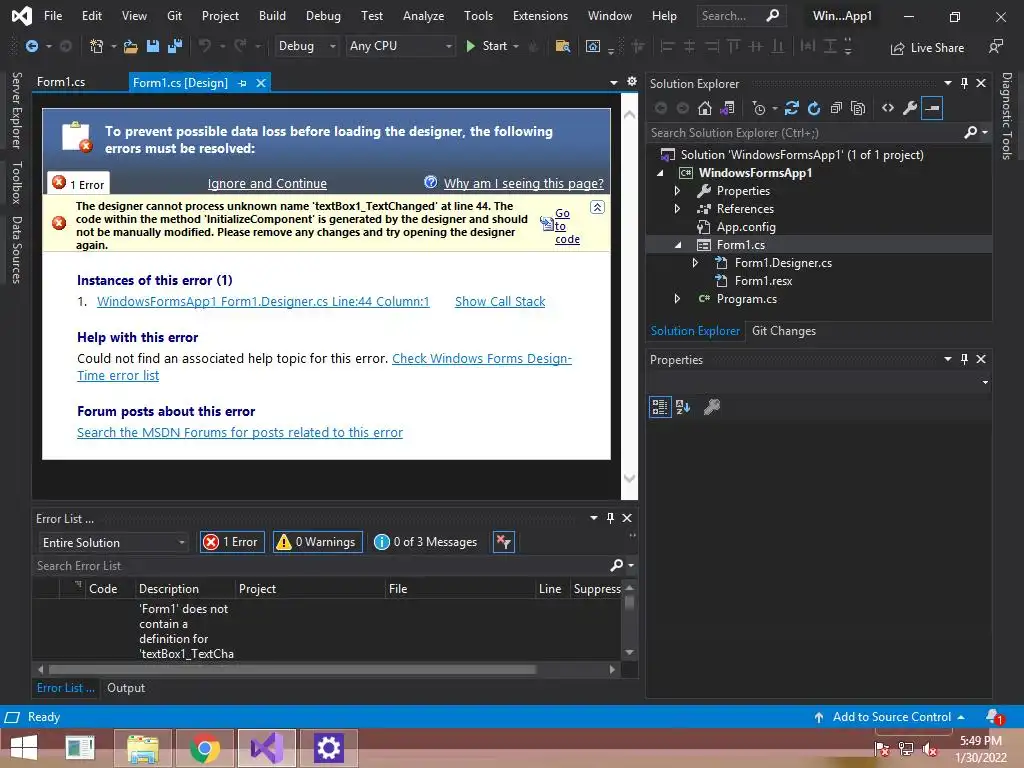The image size is (1024, 768).
Task: Expand the Form1.Designer.cs node
Action: click(x=696, y=263)
